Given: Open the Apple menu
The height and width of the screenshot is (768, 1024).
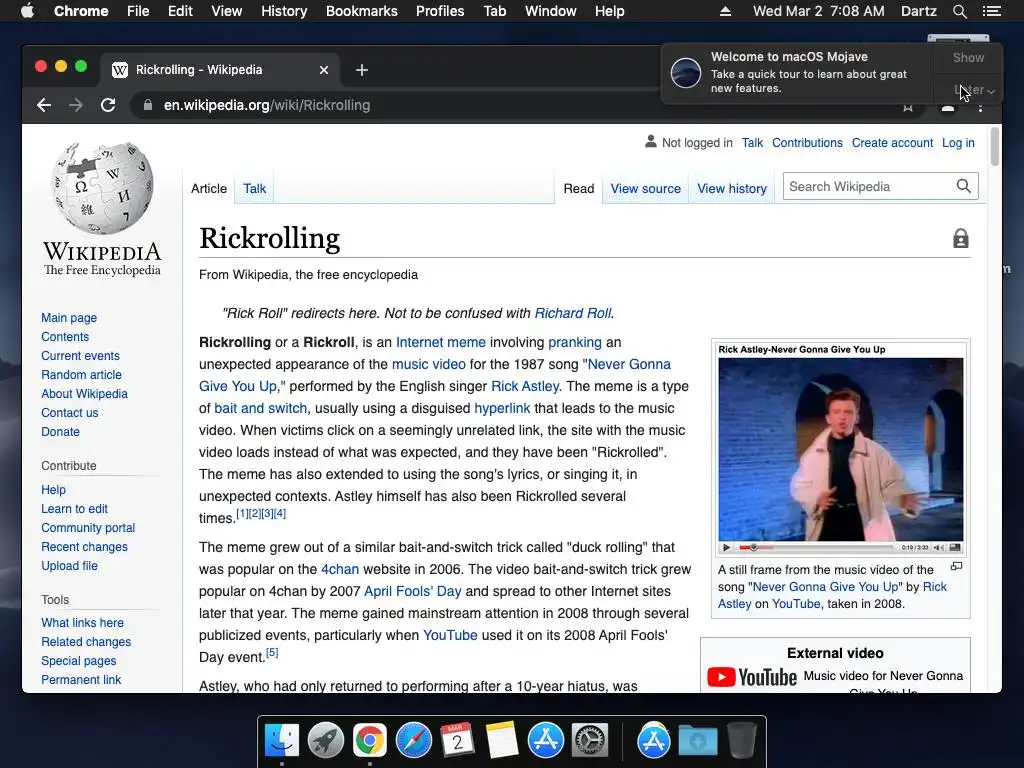Looking at the screenshot, I should pos(27,11).
